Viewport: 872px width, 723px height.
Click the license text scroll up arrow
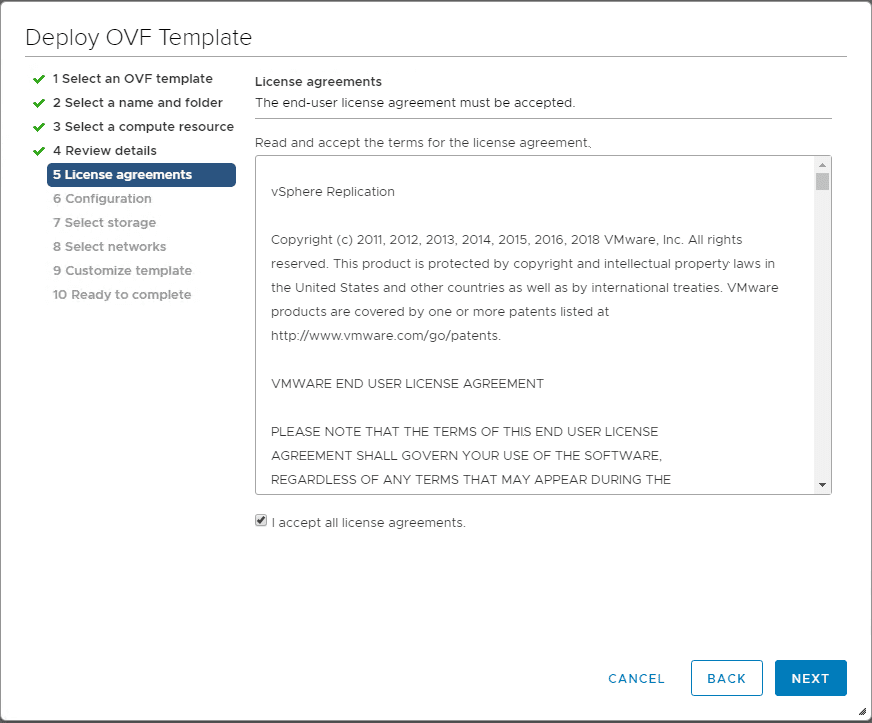(822, 165)
